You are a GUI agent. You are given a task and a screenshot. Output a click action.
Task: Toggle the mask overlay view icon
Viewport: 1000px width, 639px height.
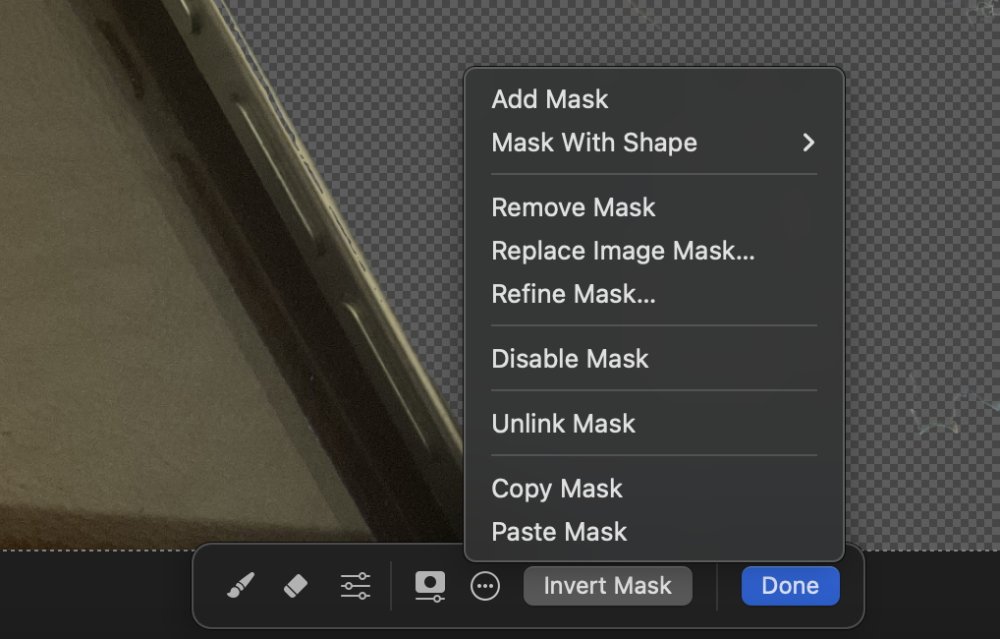coord(430,586)
